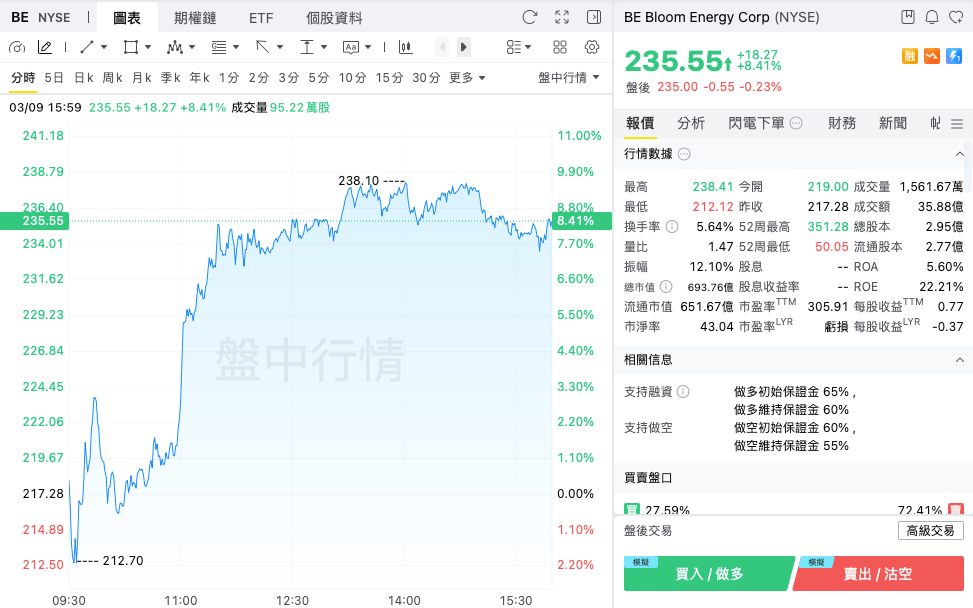Click the refresh chart icon
Viewport: 973px width, 608px height.
coord(529,17)
